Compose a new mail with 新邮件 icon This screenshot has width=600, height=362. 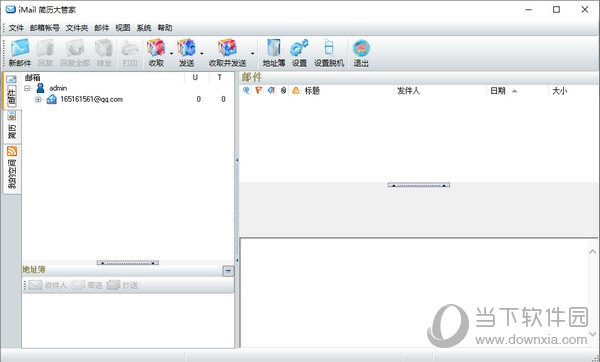click(x=20, y=53)
